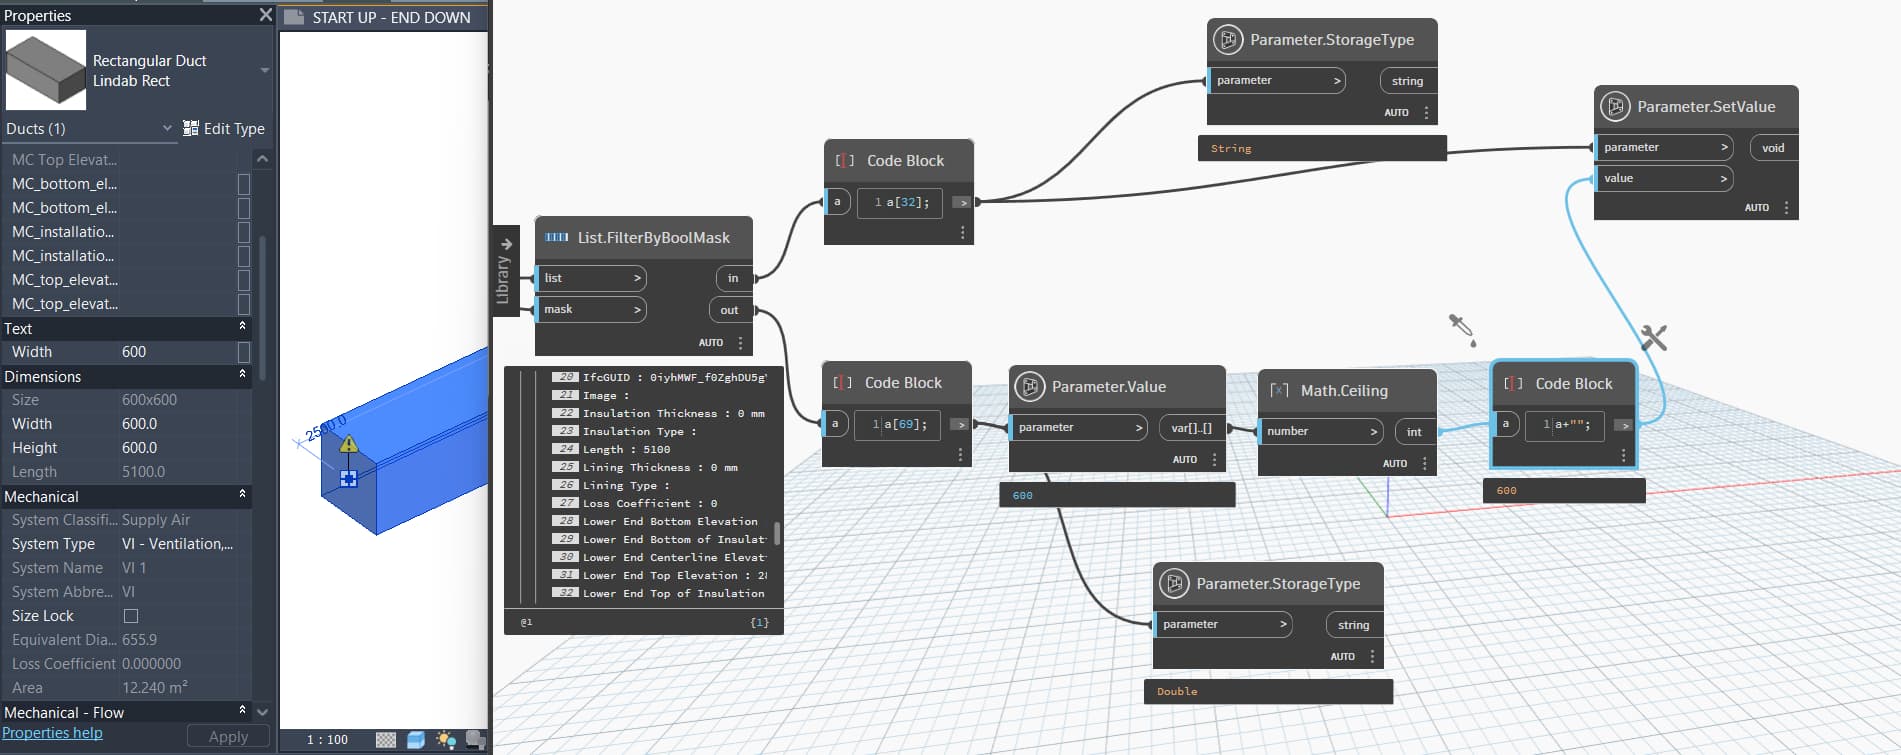Click the 'void' output port on Parameter.SetValue
Image resolution: width=1901 pixels, height=755 pixels.
(x=1773, y=148)
